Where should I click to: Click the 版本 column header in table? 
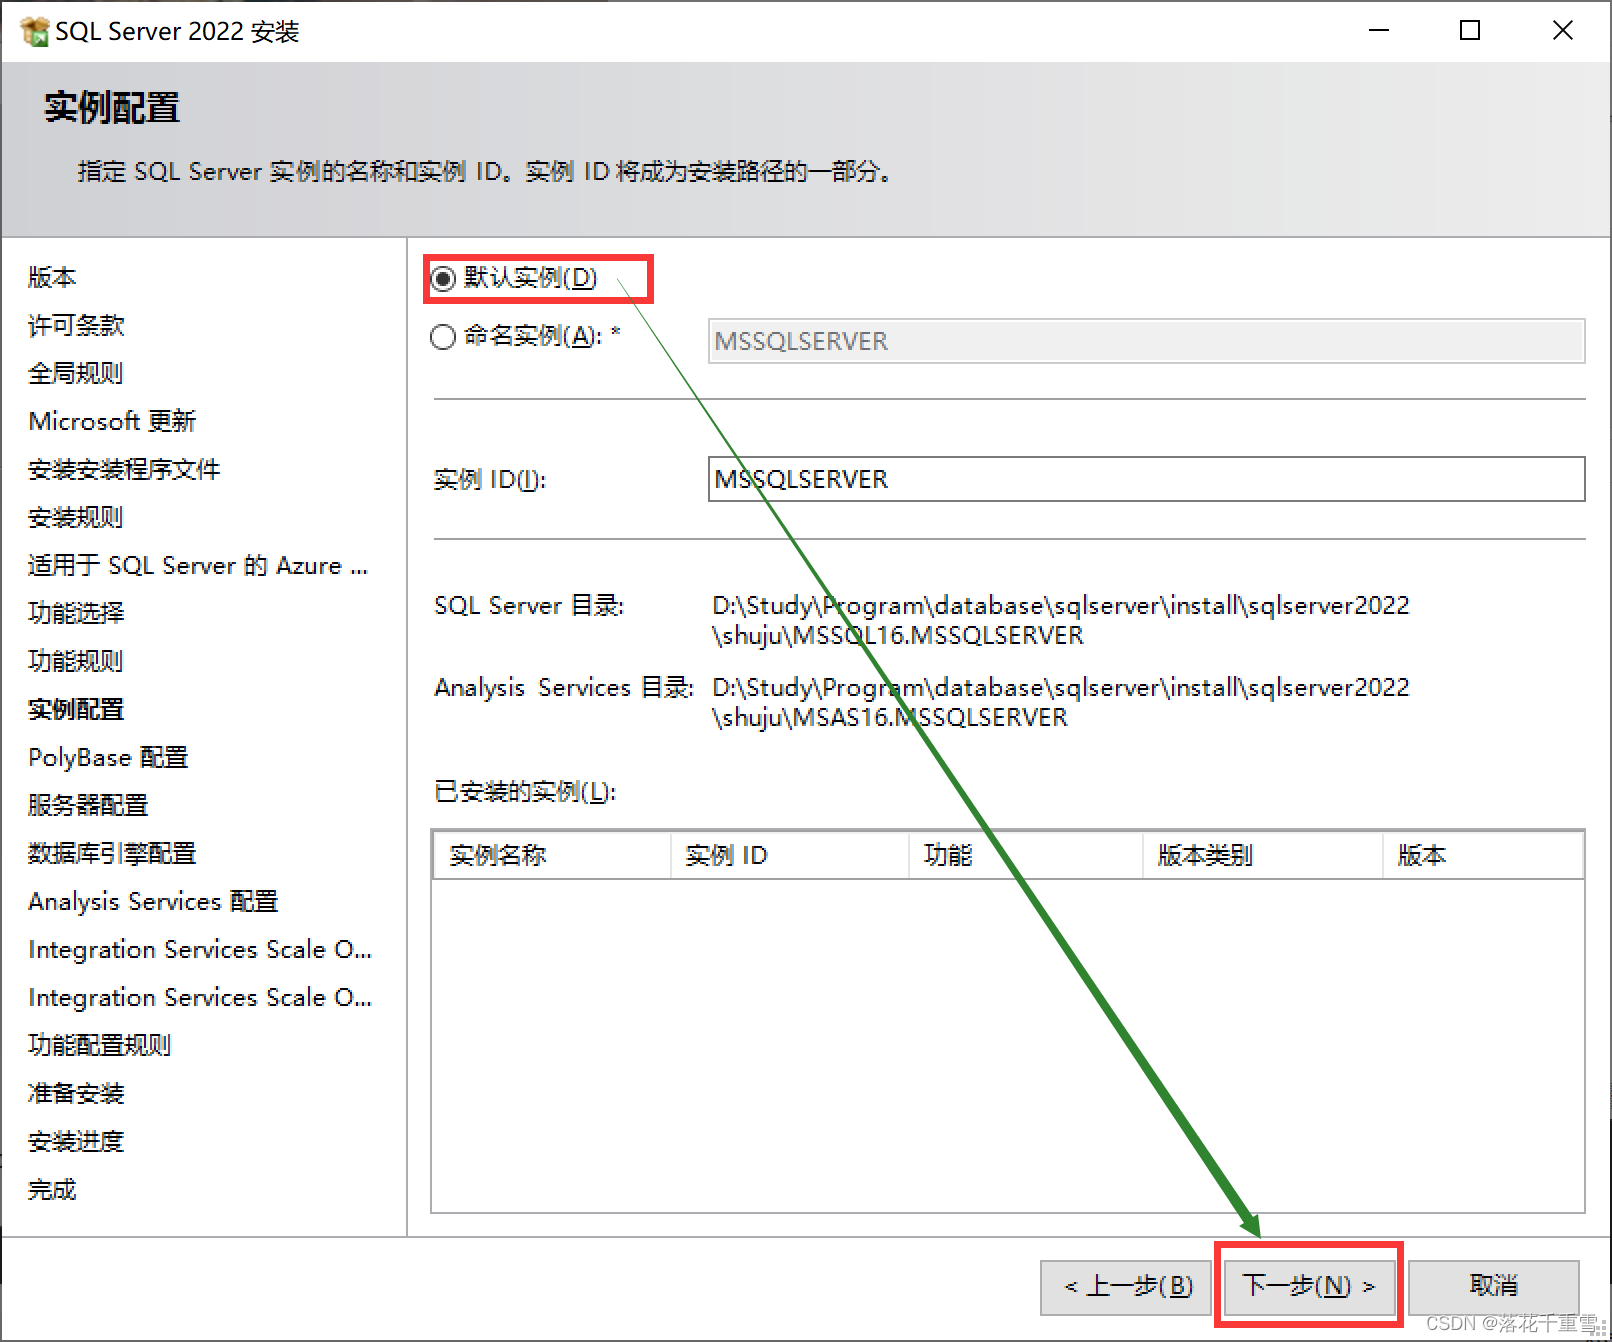pos(1483,856)
